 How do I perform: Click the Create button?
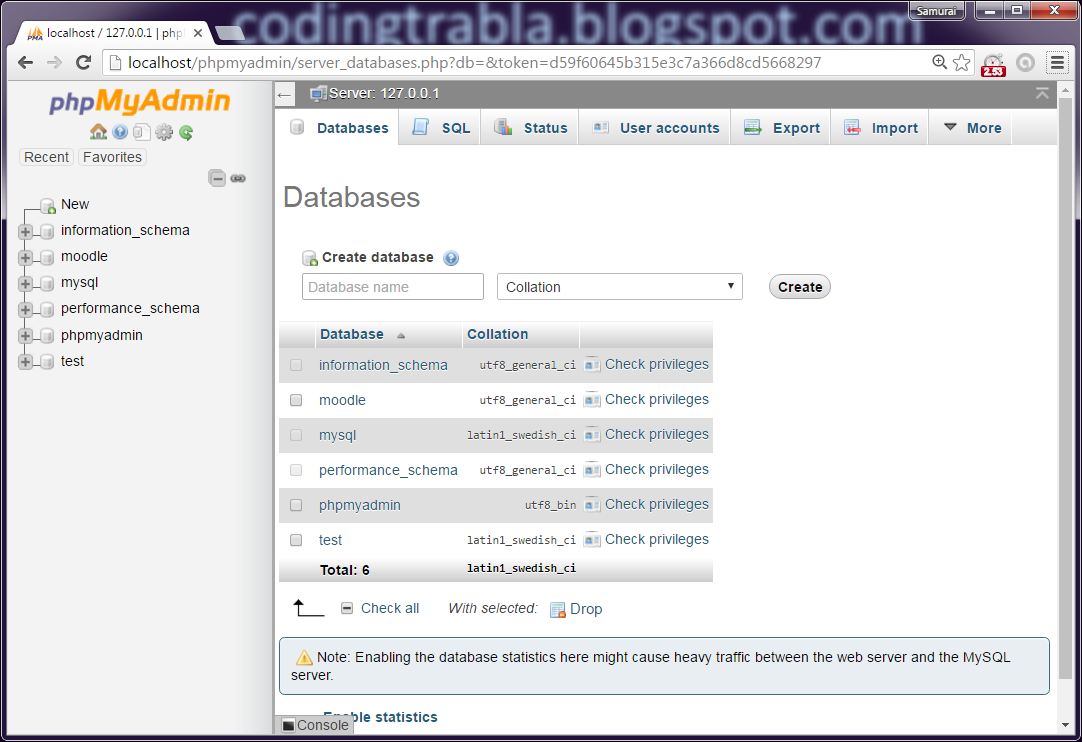(800, 287)
